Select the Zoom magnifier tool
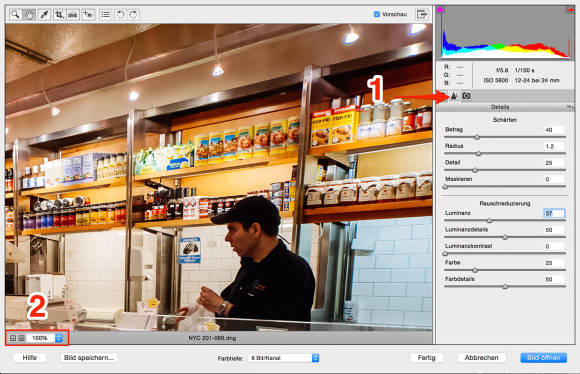This screenshot has width=580, height=374. (x=15, y=14)
